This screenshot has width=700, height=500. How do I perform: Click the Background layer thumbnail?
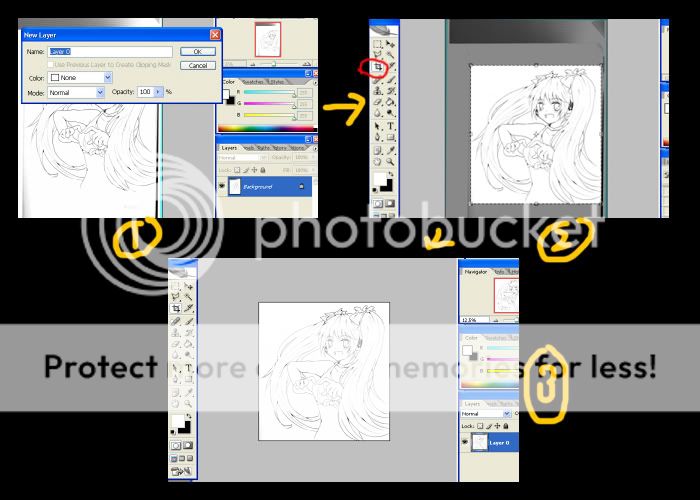click(235, 187)
